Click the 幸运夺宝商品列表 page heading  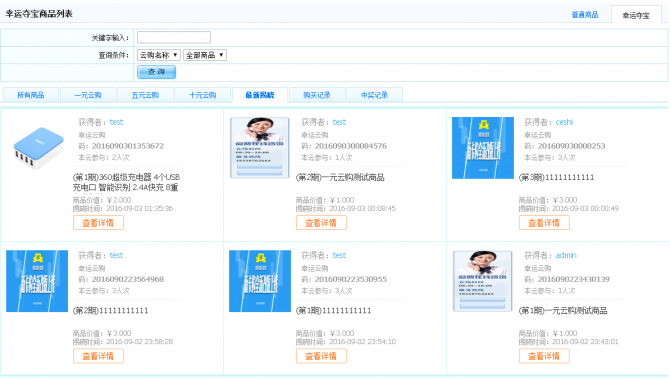[39, 14]
